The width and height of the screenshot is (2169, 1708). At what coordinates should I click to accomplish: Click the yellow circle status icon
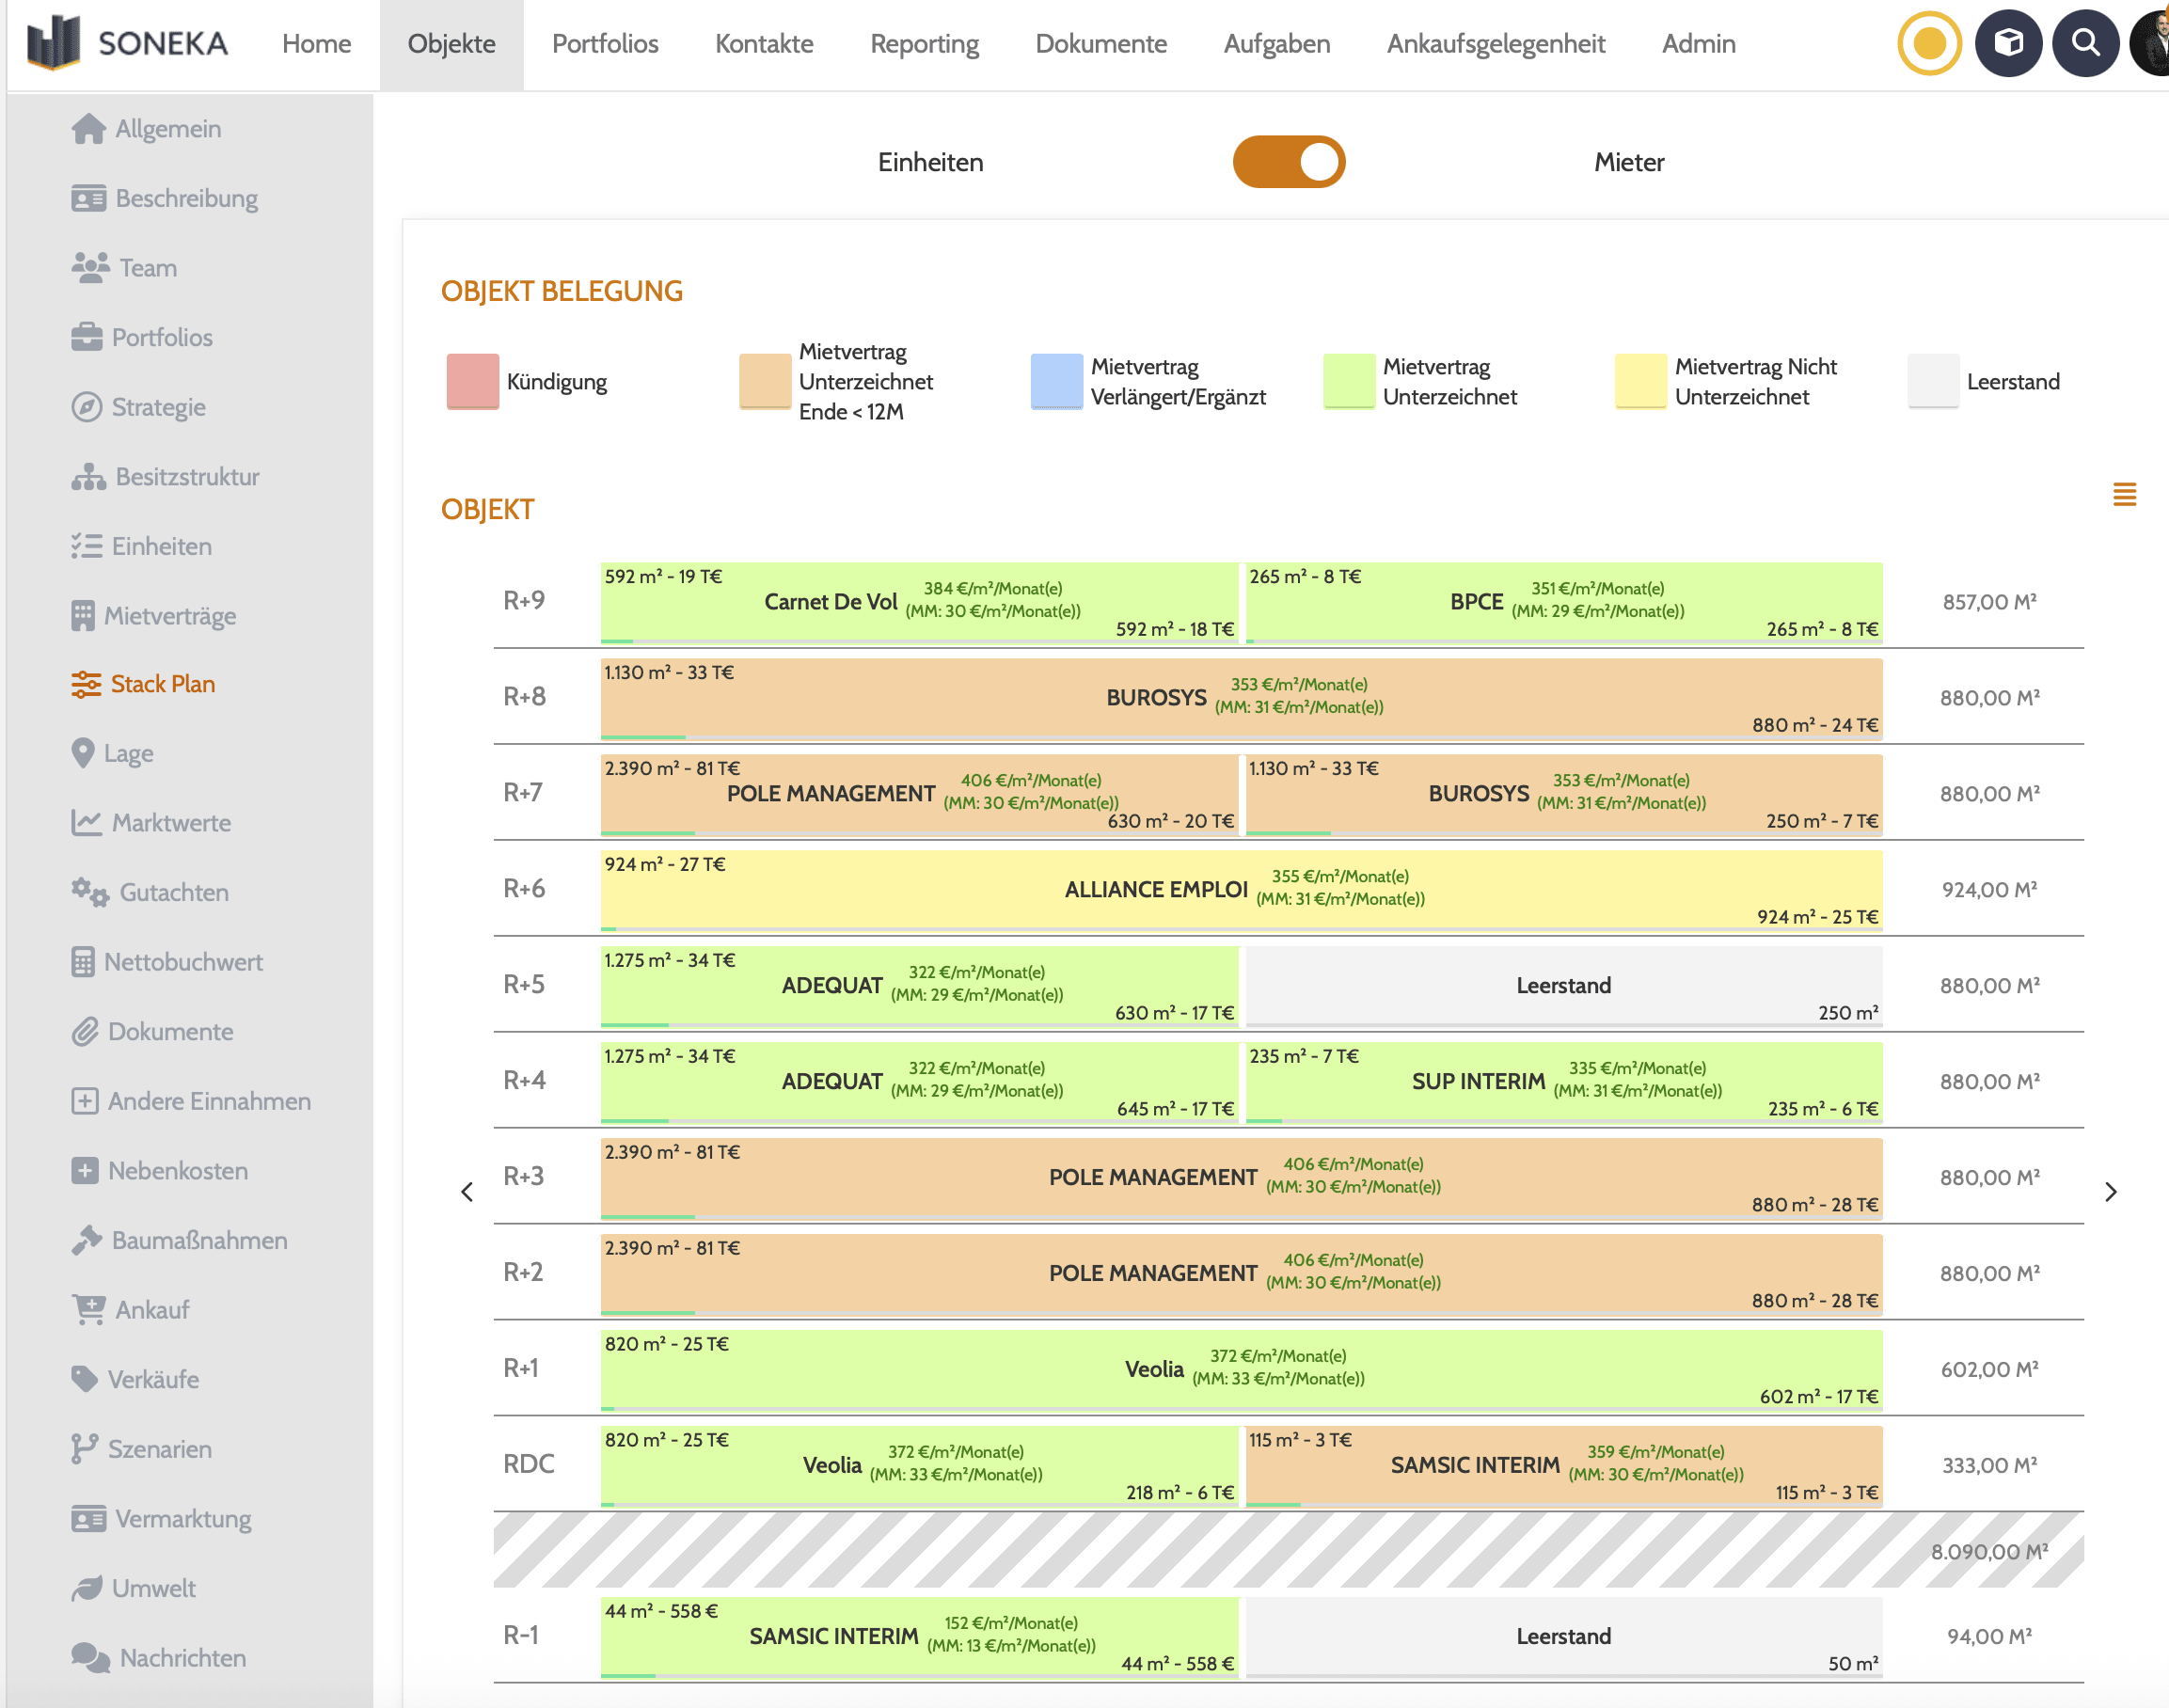tap(1929, 43)
